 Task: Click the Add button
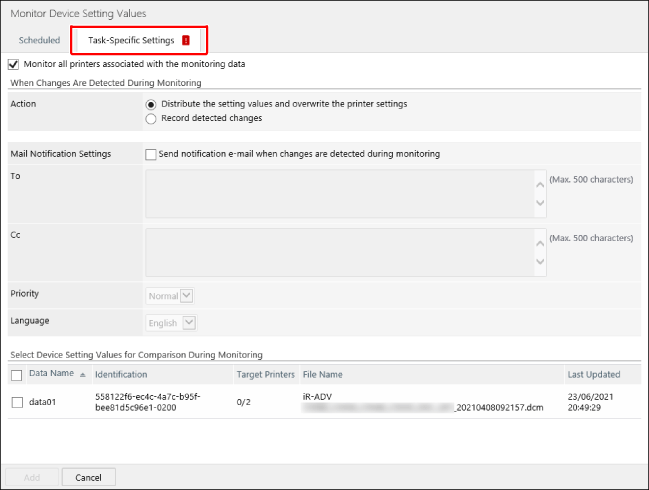coord(31,477)
